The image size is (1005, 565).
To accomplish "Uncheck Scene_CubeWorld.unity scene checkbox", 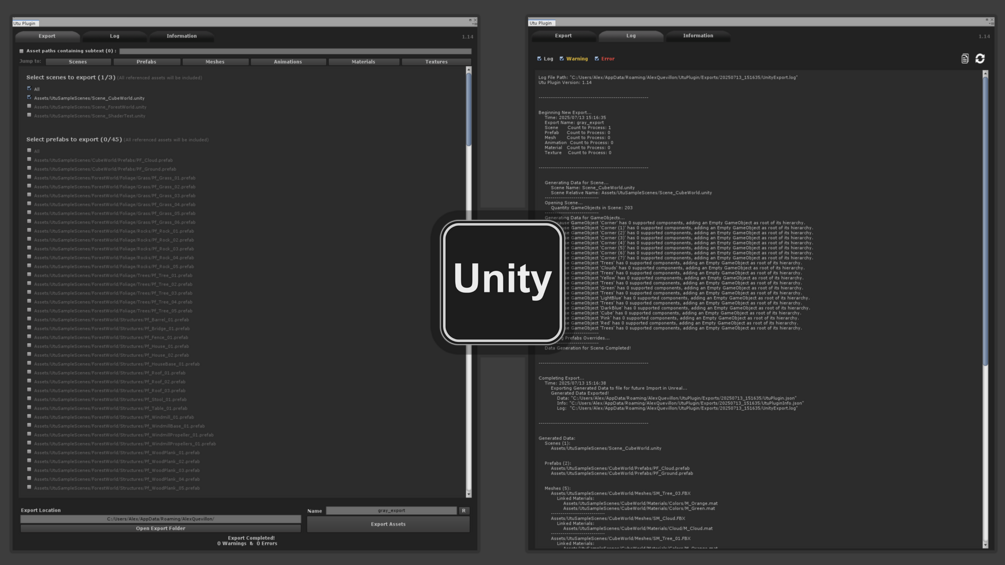I will (29, 97).
